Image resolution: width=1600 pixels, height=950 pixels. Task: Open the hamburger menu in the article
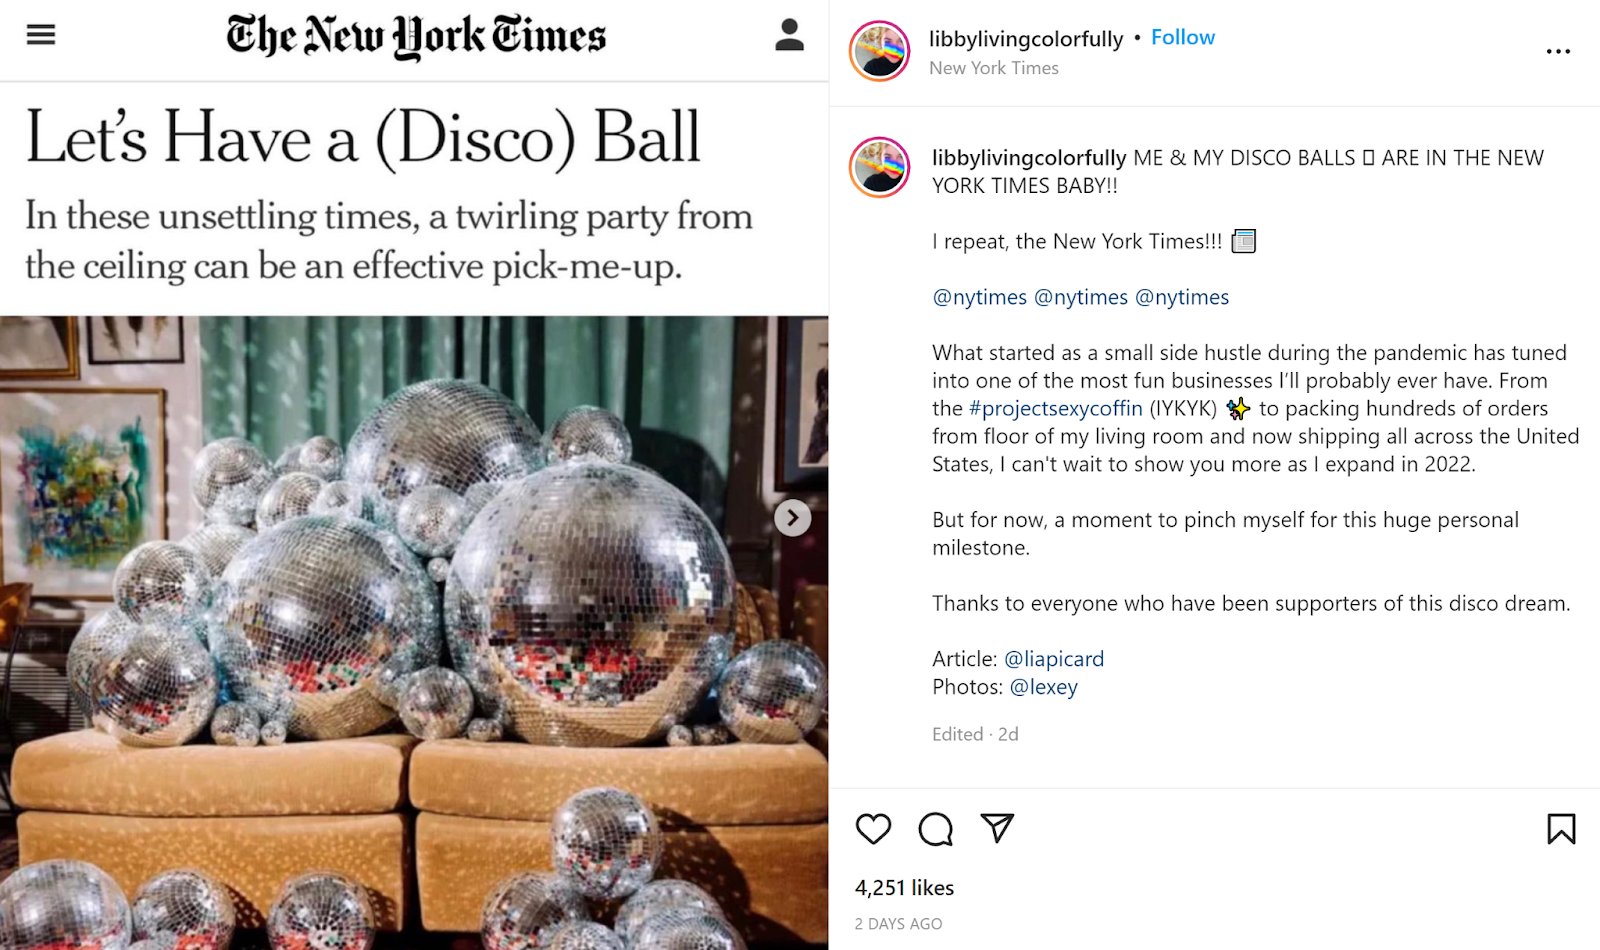[41, 35]
